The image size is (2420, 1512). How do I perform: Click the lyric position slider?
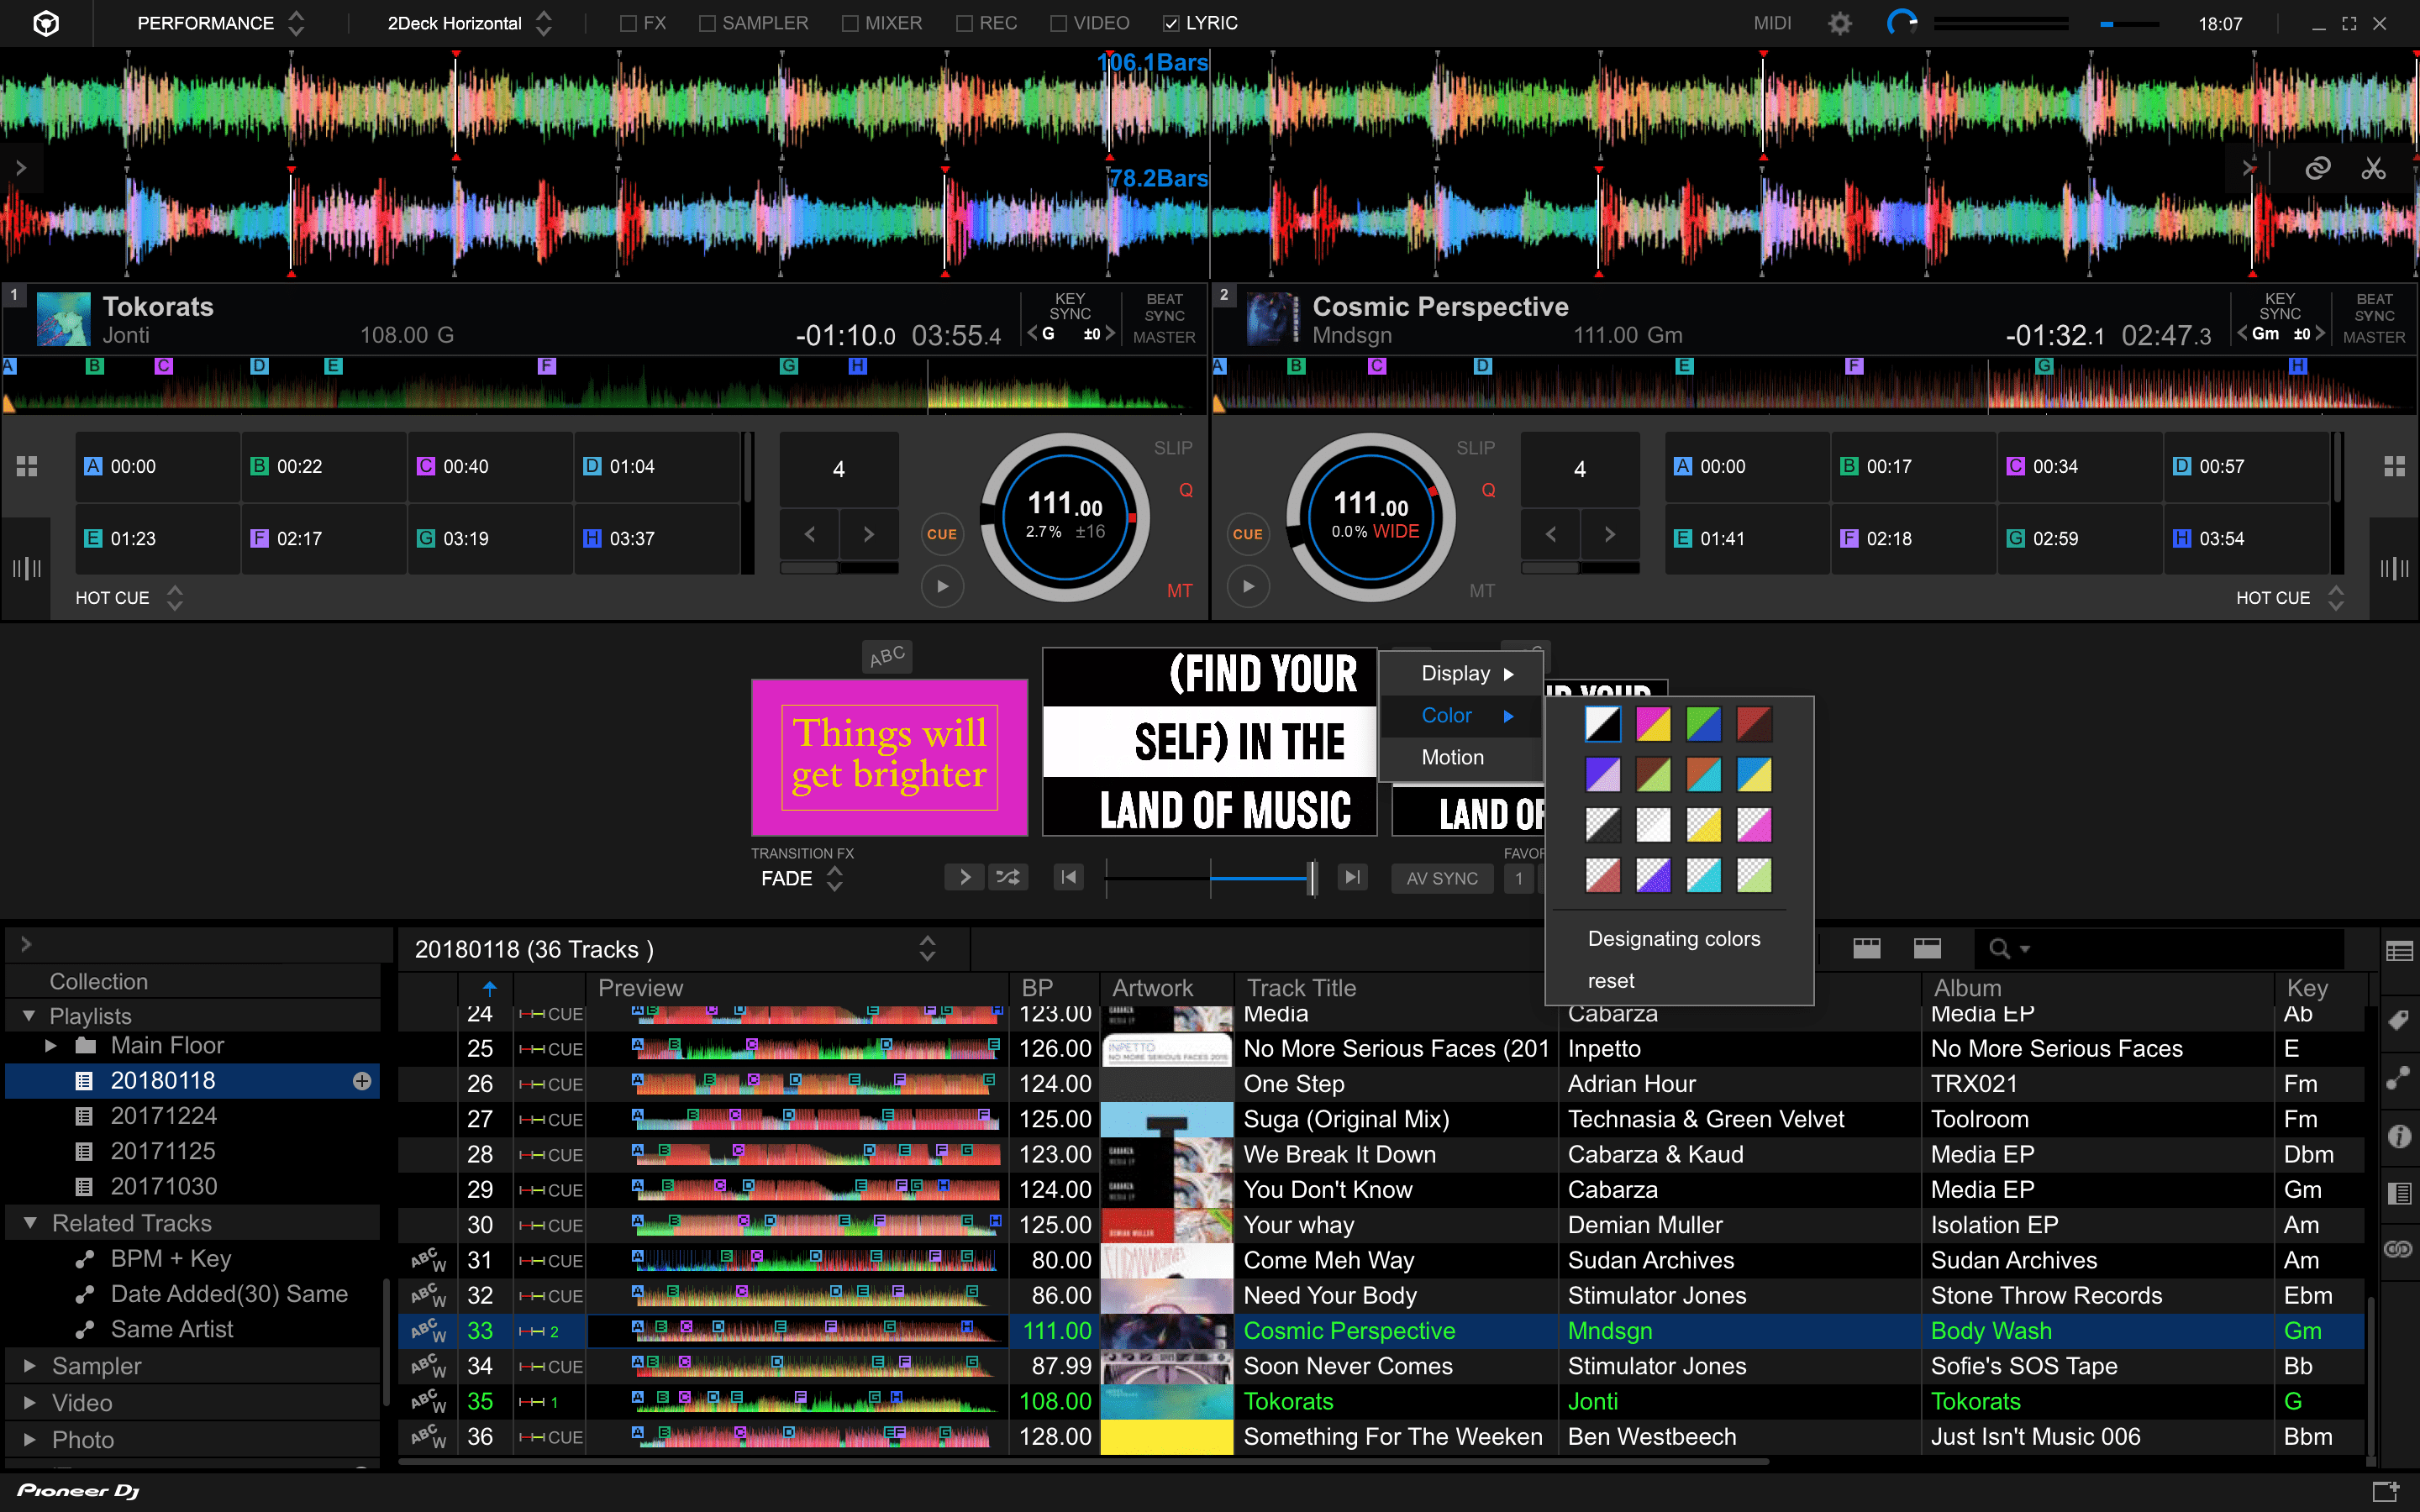(1210, 878)
